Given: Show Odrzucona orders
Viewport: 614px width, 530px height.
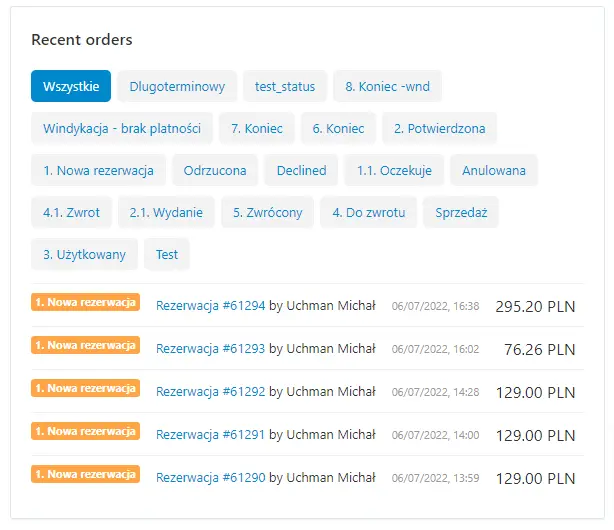Looking at the screenshot, I should coord(215,170).
